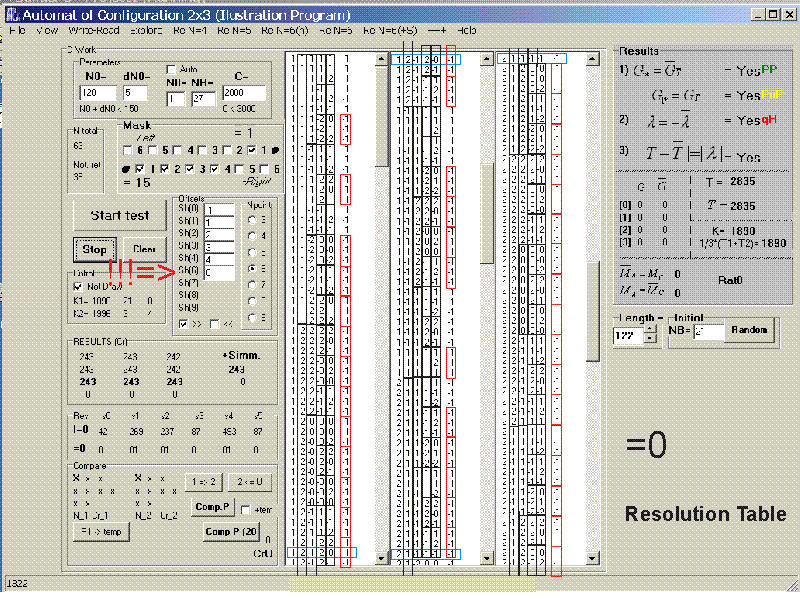The image size is (800, 599).
Task: Uncheck the Right mask checkbox 4
Action: 214,169
